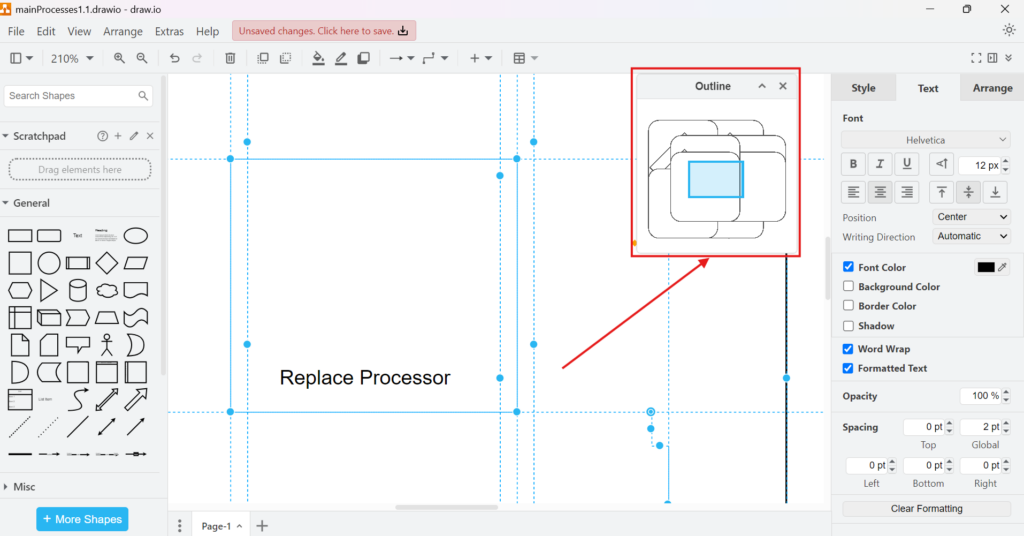The image size is (1024, 536).
Task: Click the eyedropper next to Font Color
Action: [1002, 267]
